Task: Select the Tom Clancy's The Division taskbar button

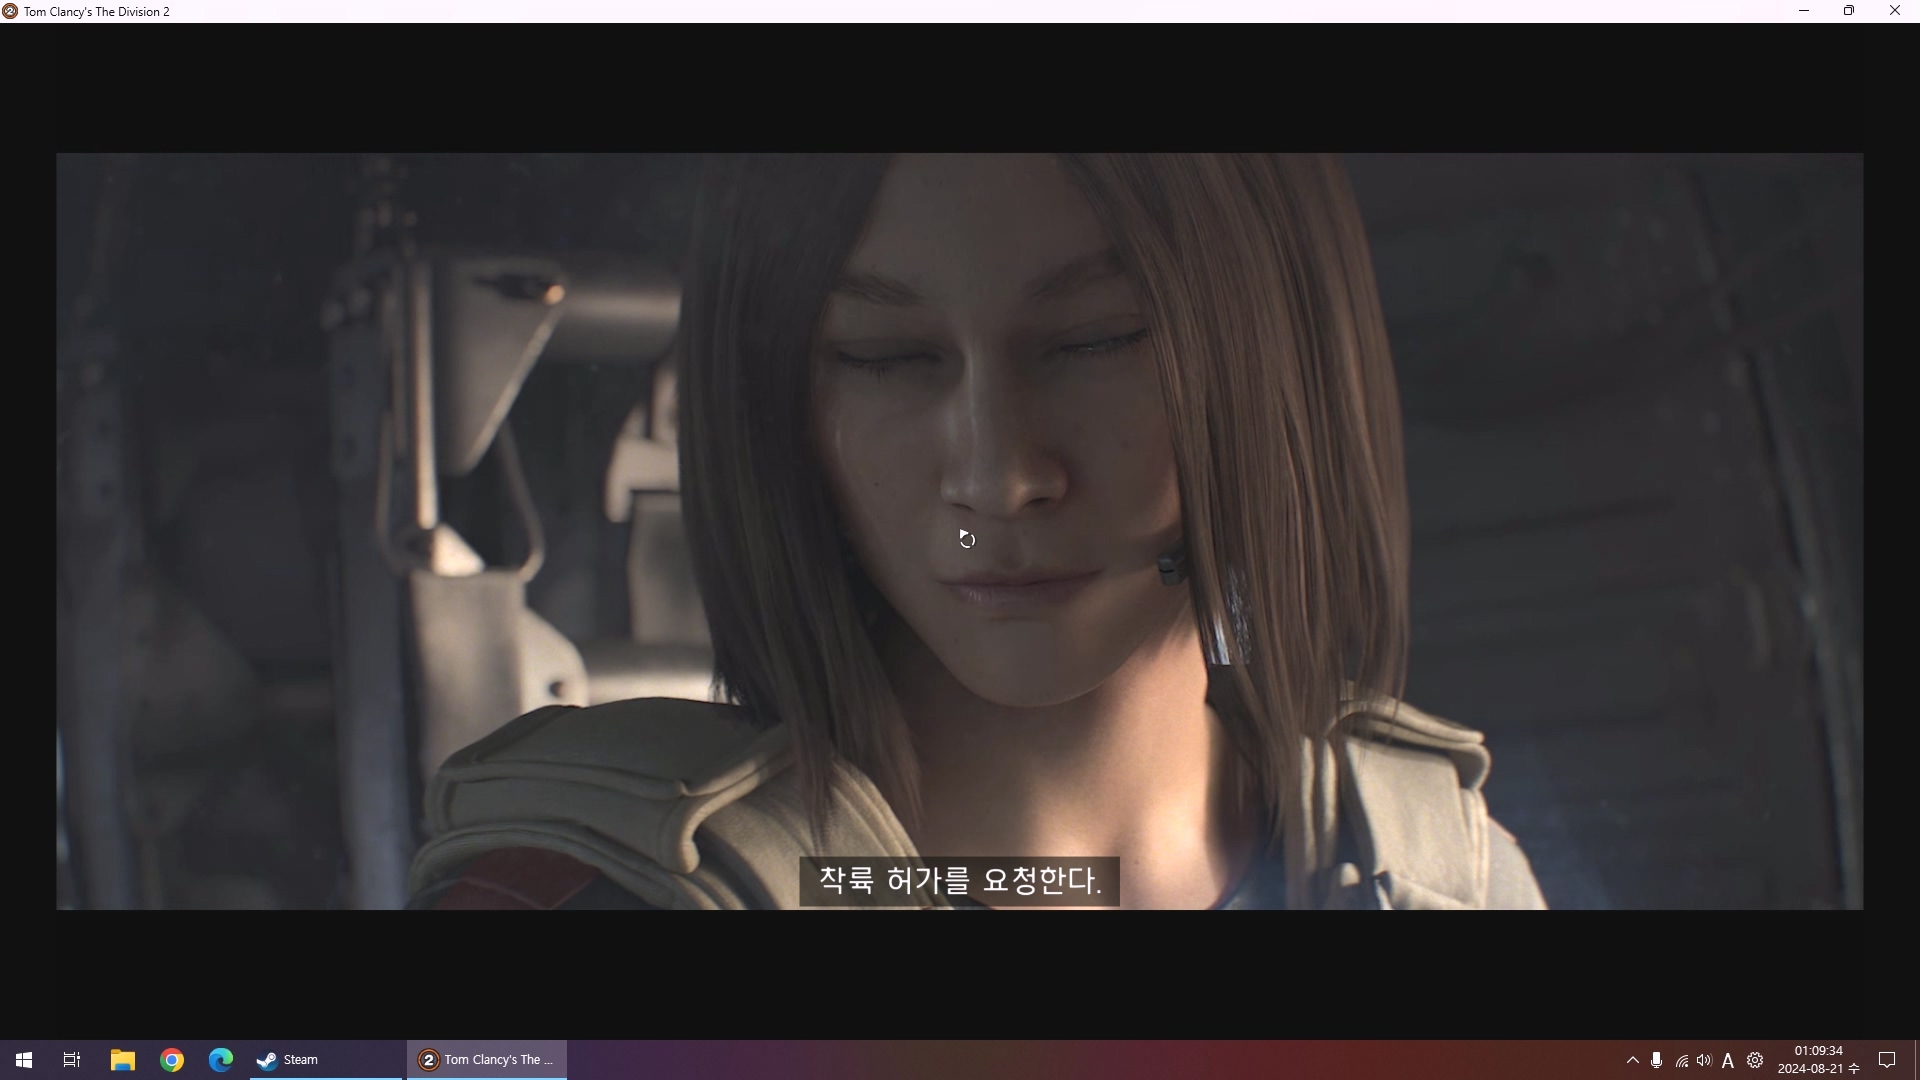Action: (487, 1060)
